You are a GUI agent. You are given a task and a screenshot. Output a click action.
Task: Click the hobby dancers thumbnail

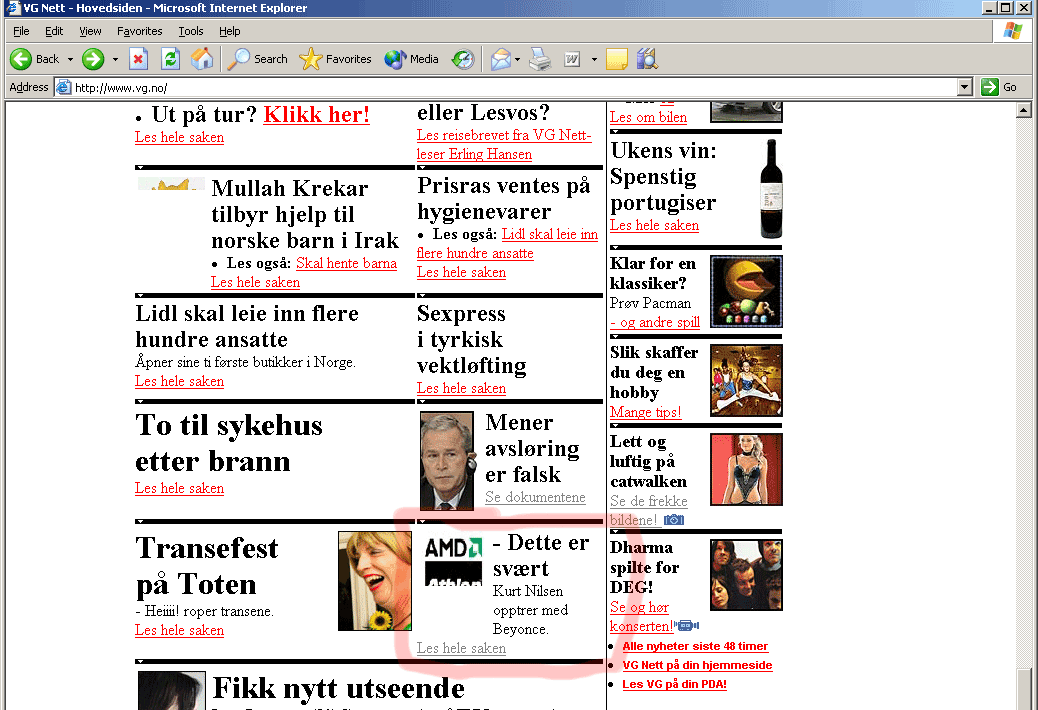(x=746, y=380)
